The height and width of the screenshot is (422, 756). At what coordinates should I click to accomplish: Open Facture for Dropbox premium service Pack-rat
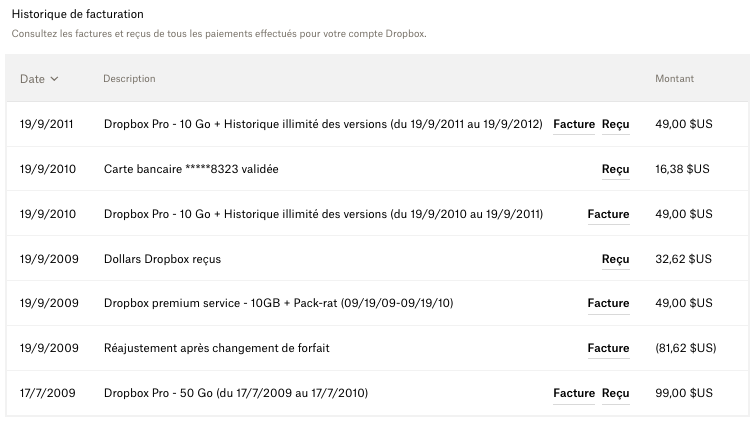(608, 304)
